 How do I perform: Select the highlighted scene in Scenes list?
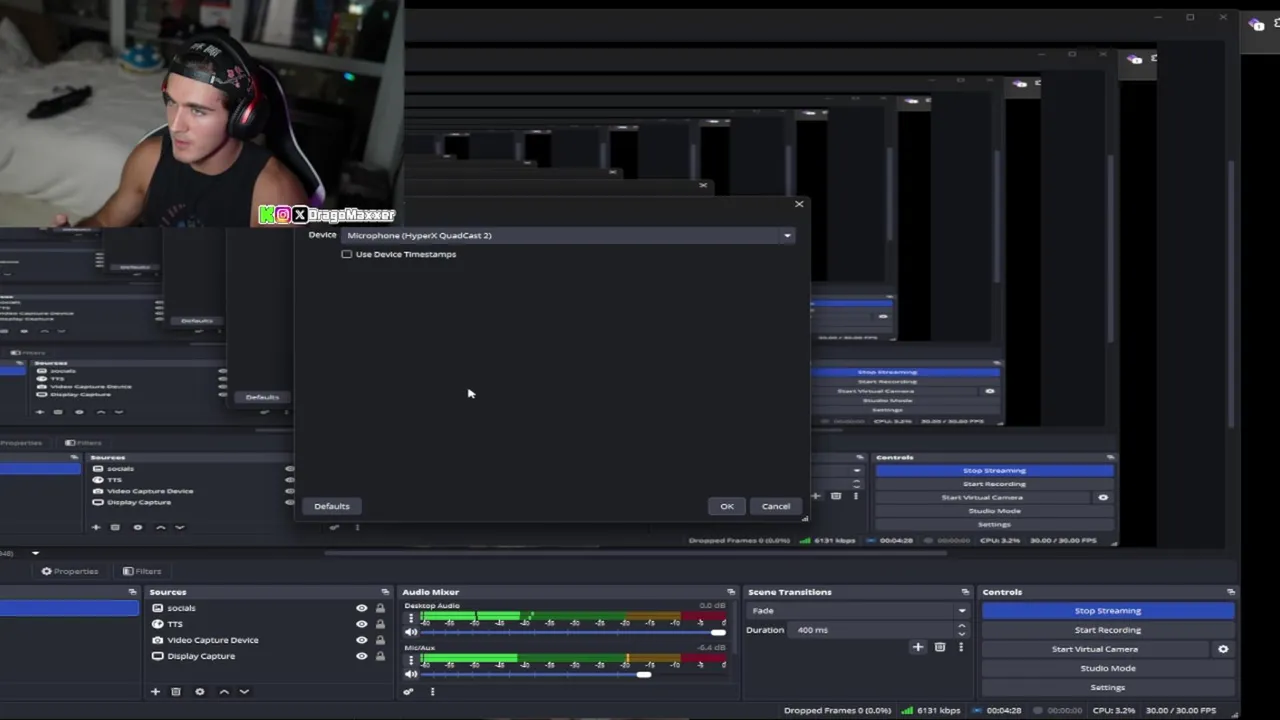[x=69, y=608]
